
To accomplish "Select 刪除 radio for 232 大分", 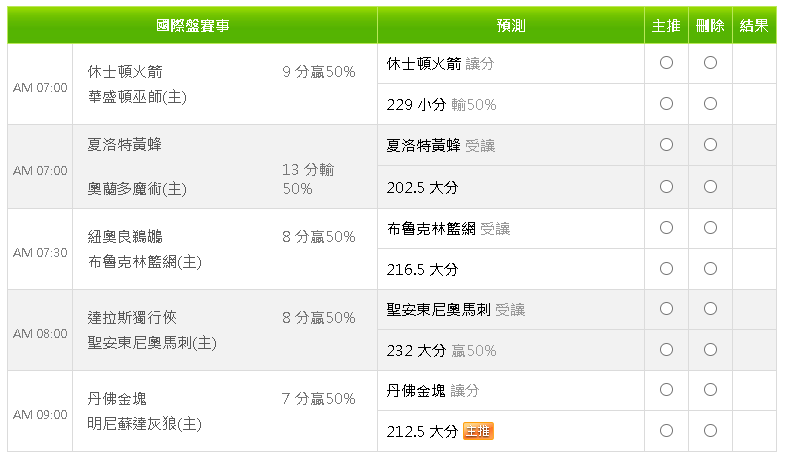I will click(x=710, y=351).
